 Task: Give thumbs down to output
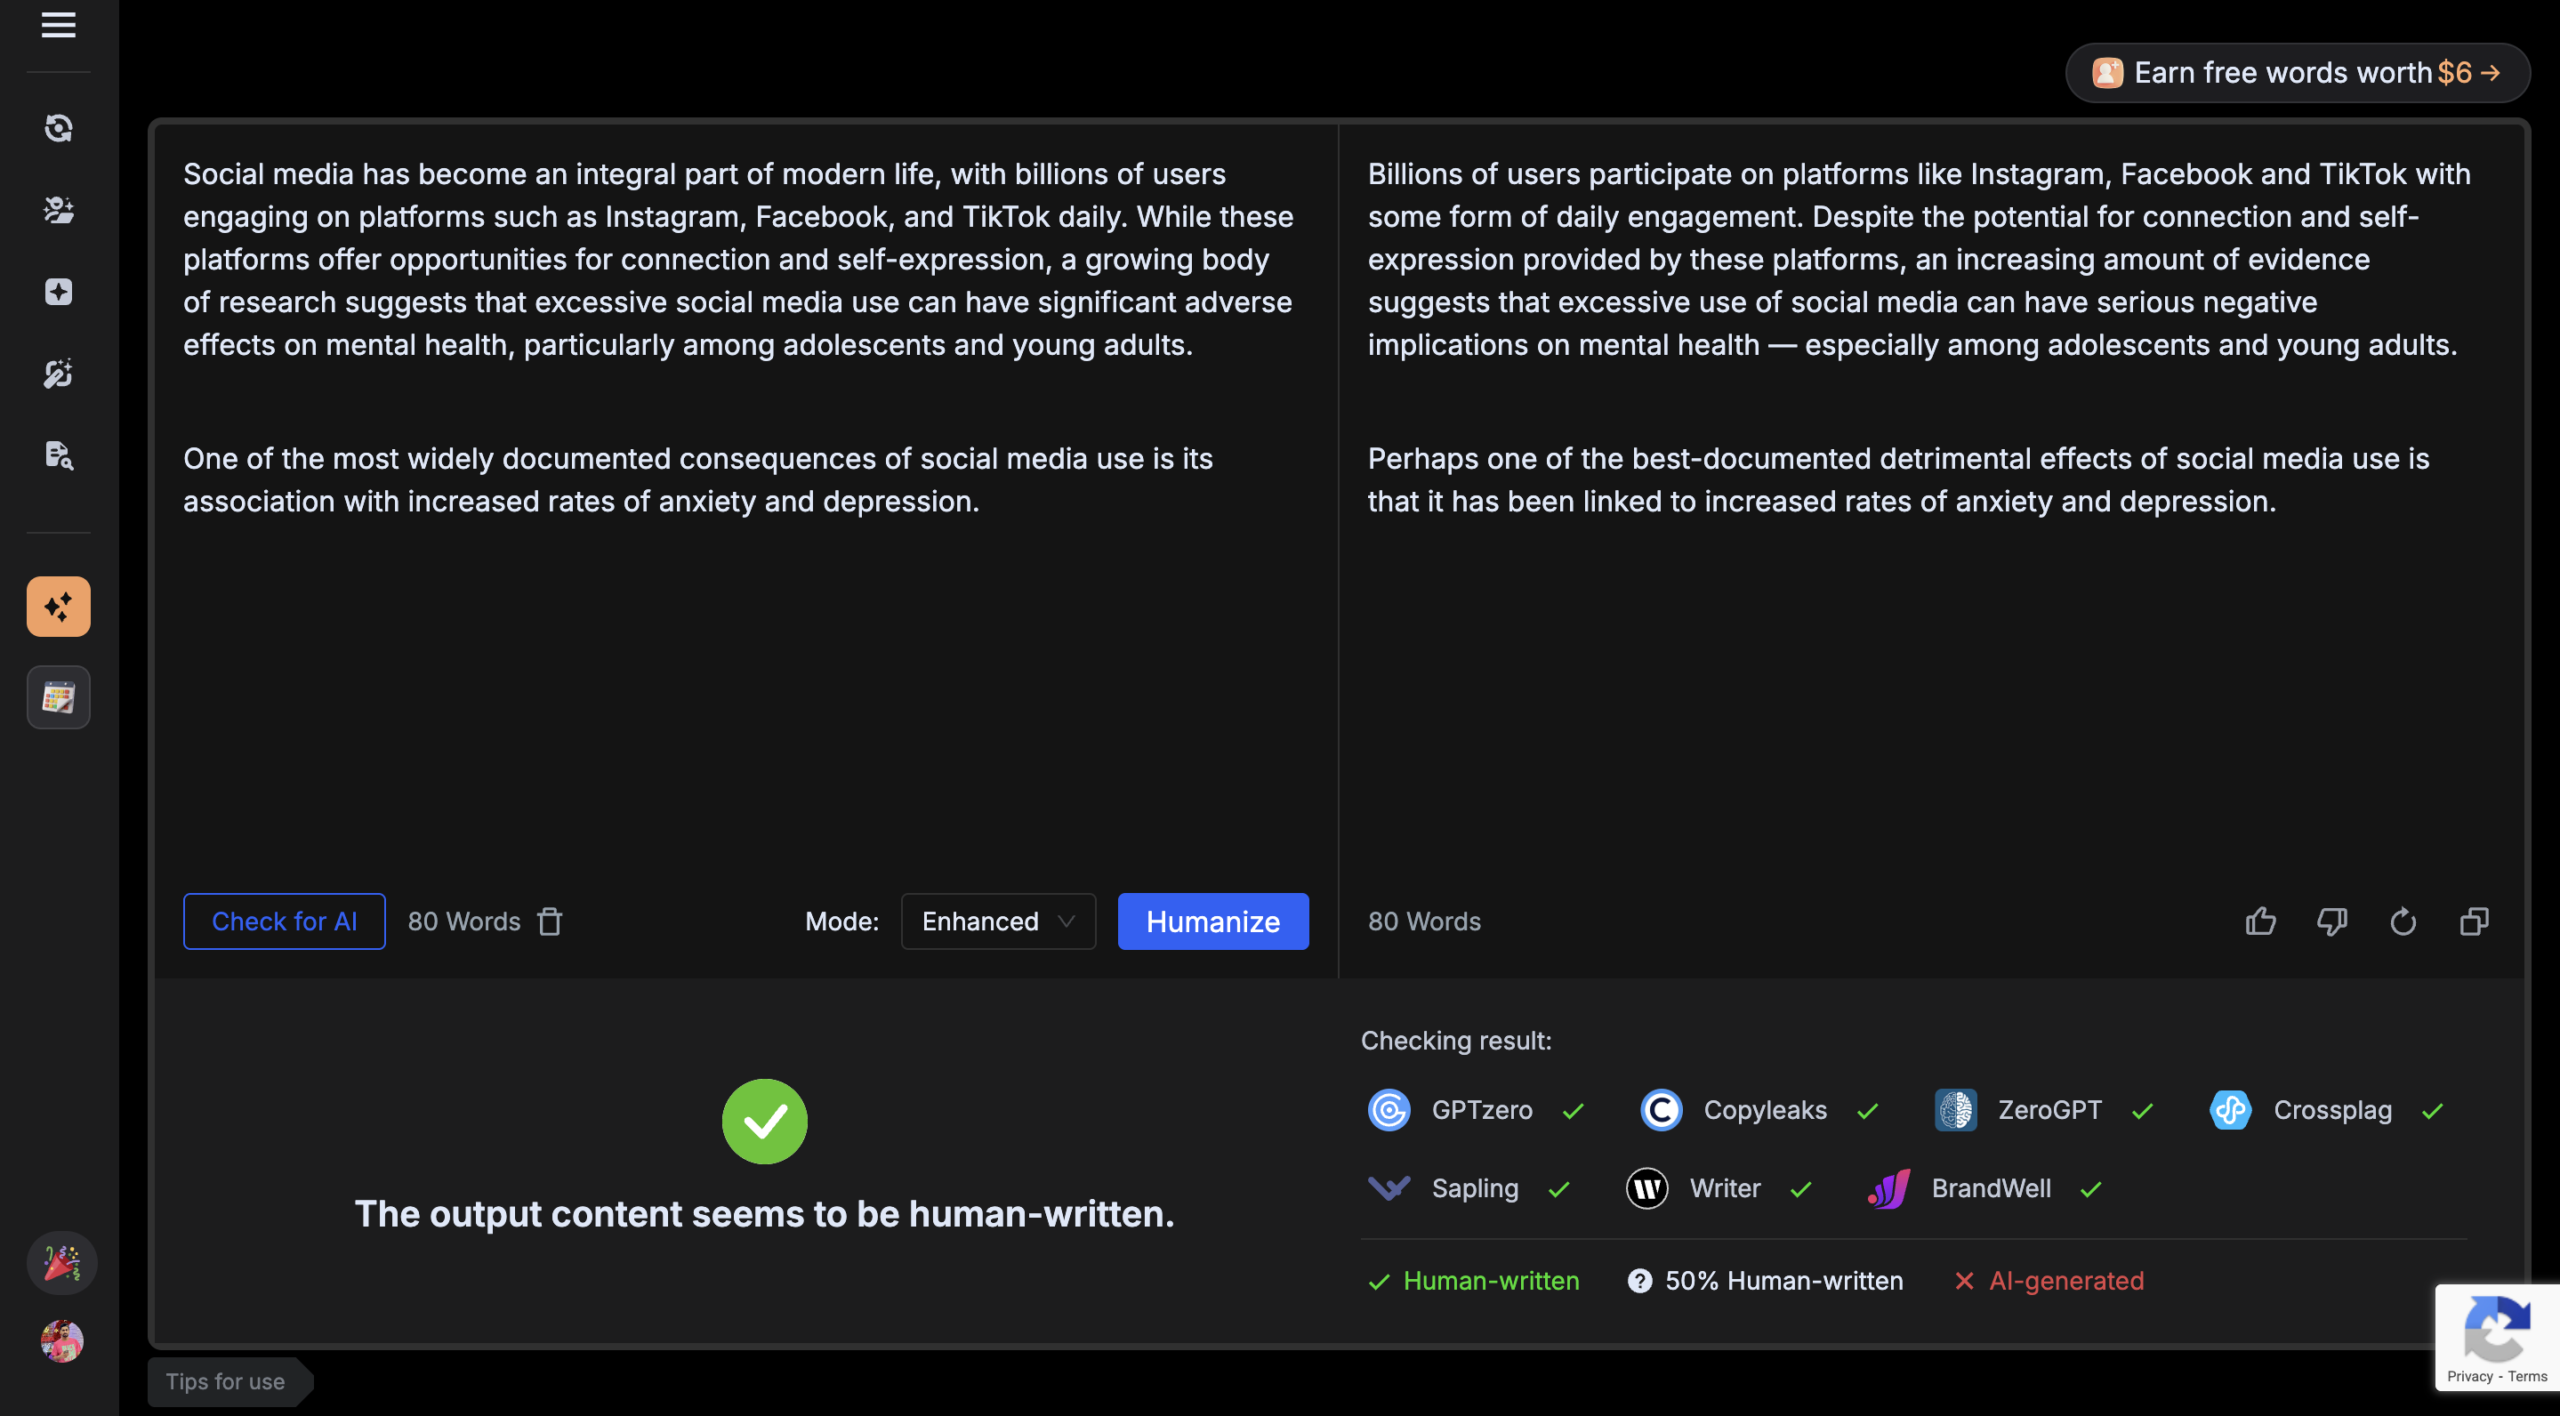[x=2332, y=921]
